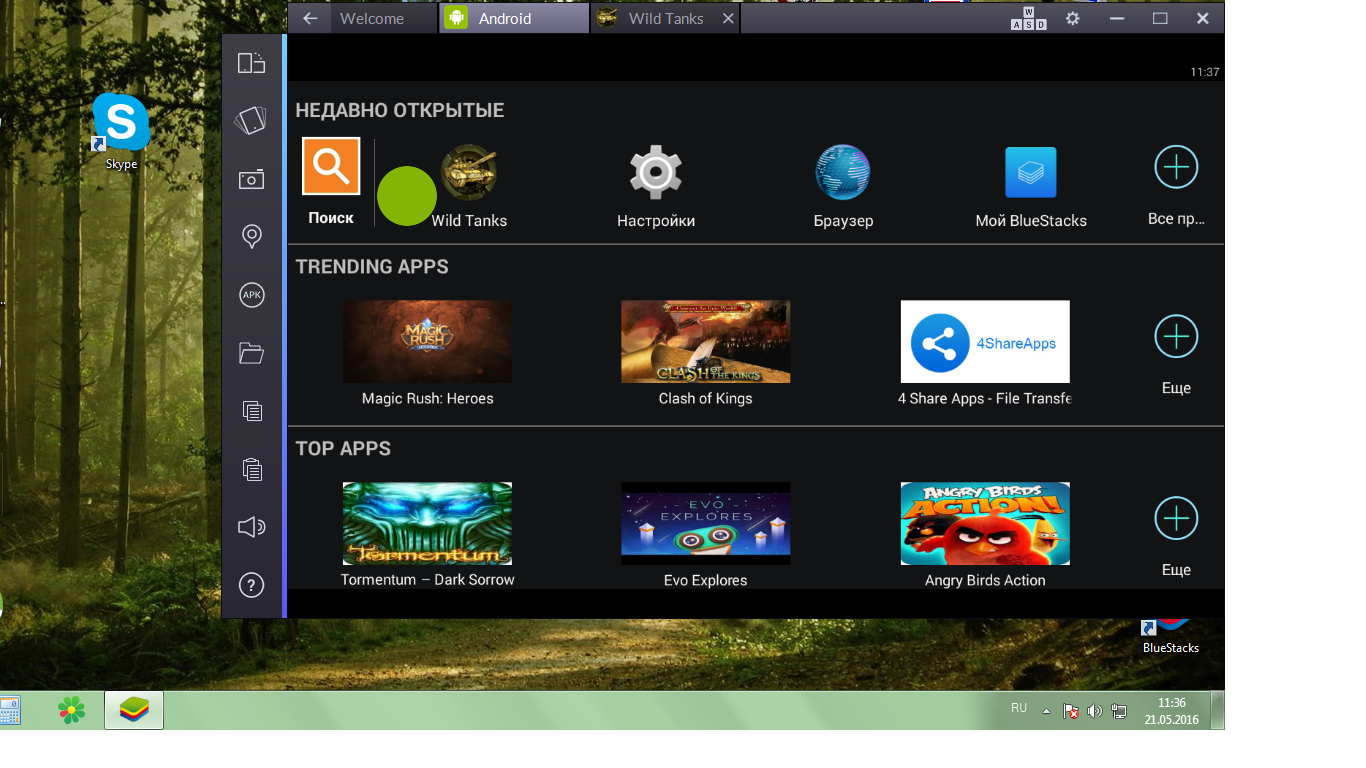Switch to the Android tab
Viewport: 1366px width, 768px height.
click(514, 18)
